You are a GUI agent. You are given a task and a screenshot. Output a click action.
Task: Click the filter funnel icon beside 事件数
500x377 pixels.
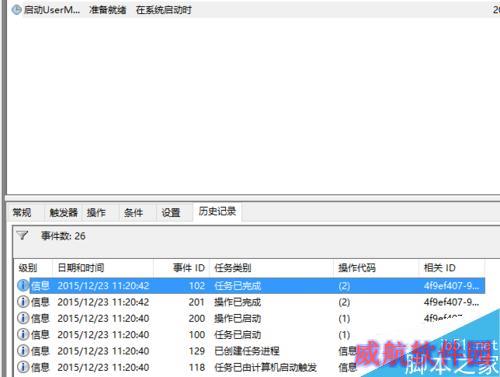click(22, 235)
